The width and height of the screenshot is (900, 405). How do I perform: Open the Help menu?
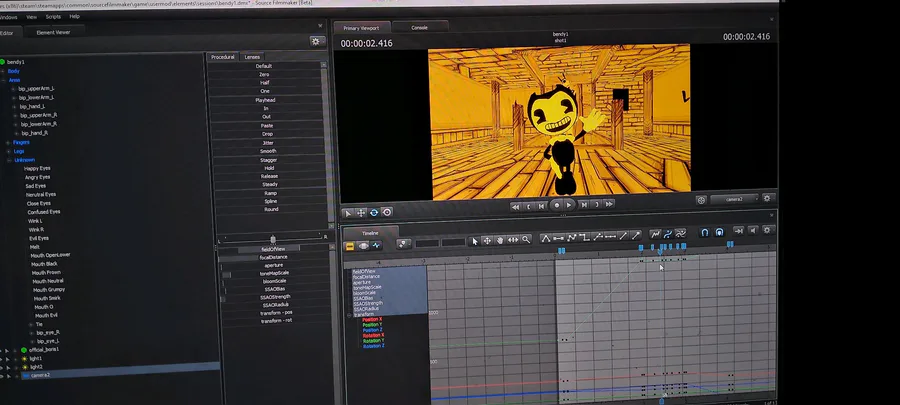coord(75,17)
